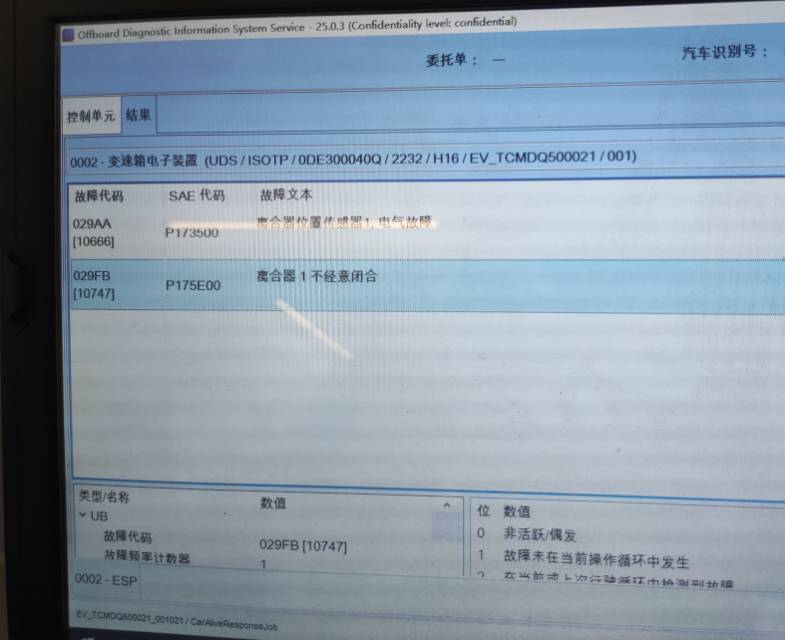
Task: Click the 离合器 1 不经意闭合 fault text
Action: point(317,276)
